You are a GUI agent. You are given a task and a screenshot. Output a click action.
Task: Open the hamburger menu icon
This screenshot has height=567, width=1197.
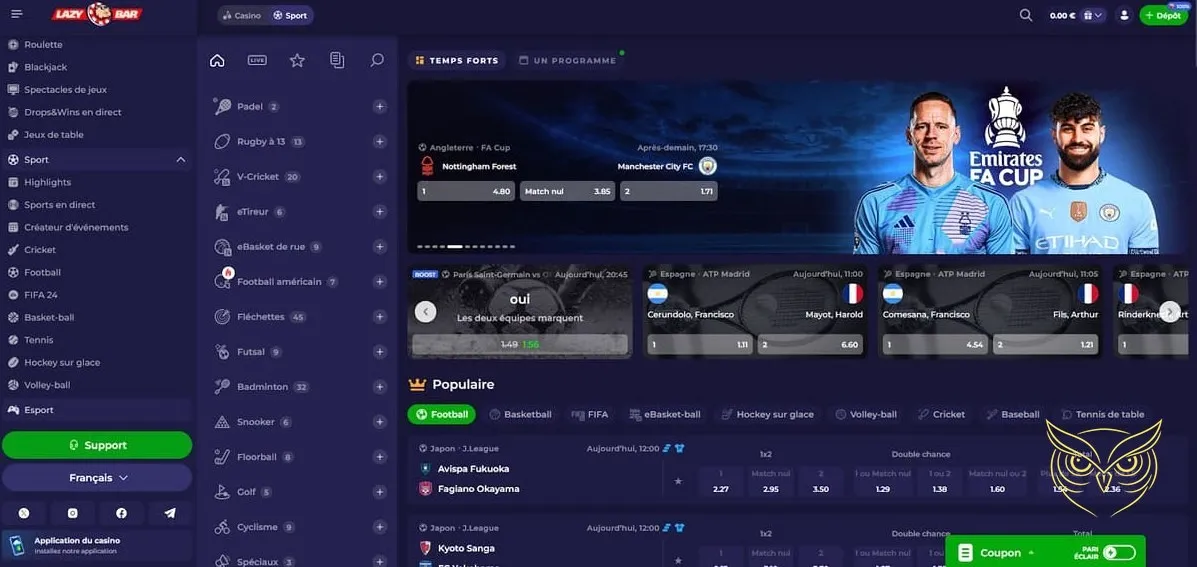click(x=16, y=15)
